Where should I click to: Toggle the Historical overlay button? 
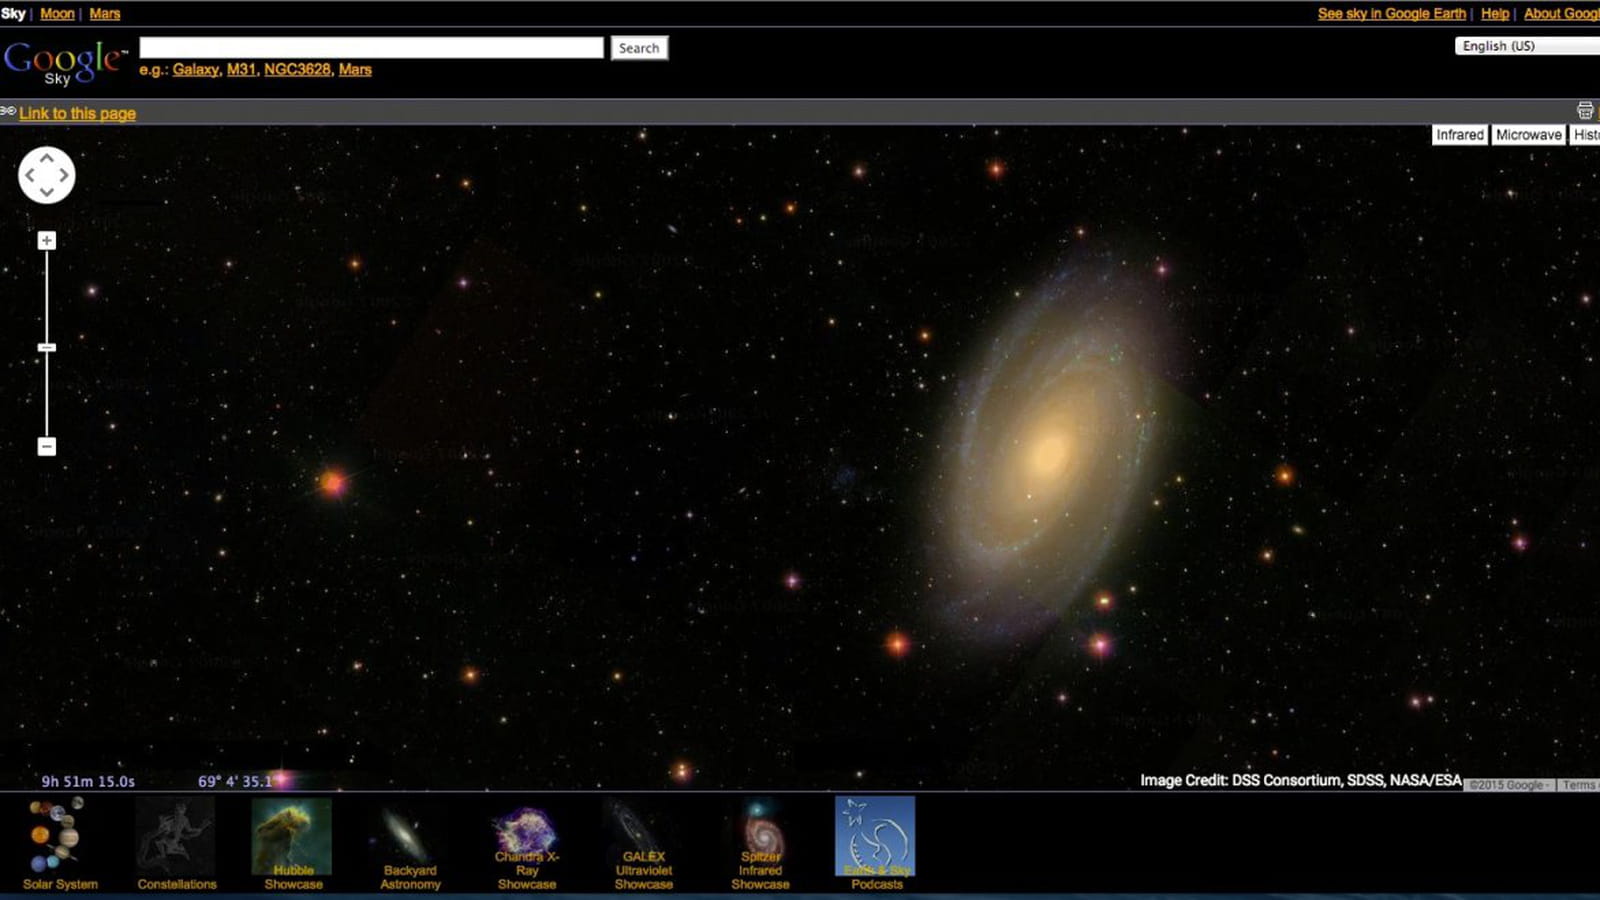pyautogui.click(x=1585, y=135)
